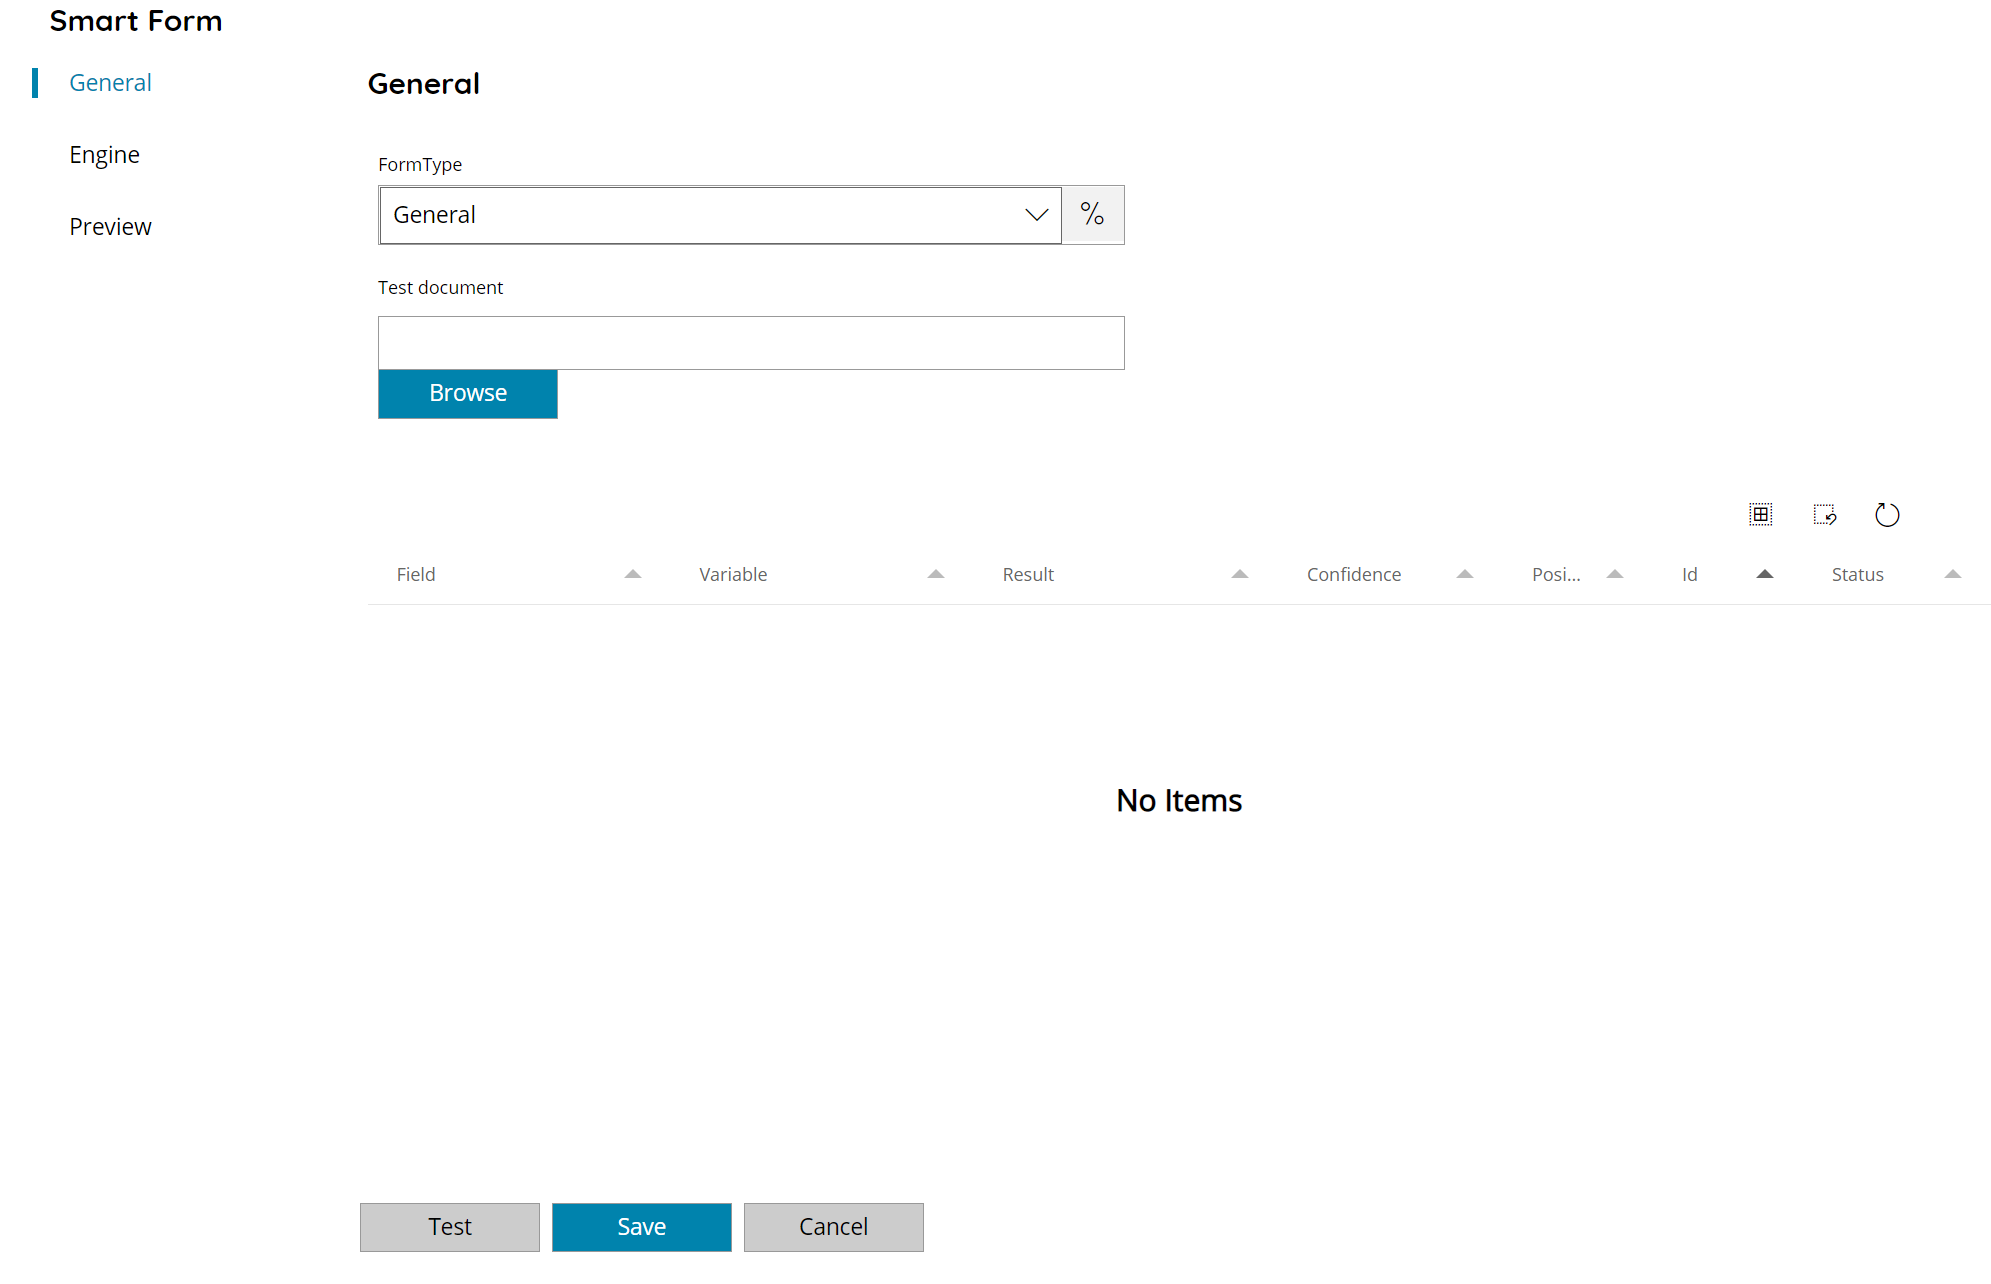Select the General section in sidebar
Screen dimensions: 1991x1284
110,82
